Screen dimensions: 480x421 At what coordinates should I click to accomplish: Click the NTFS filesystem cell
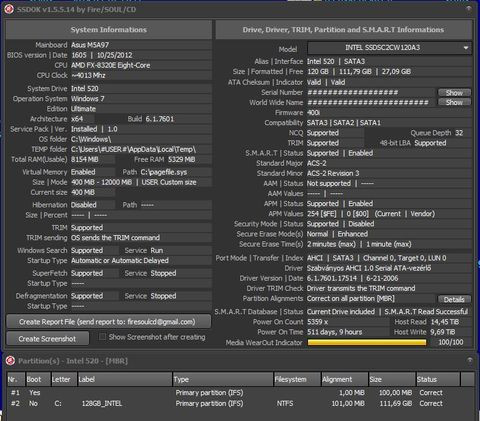click(285, 403)
